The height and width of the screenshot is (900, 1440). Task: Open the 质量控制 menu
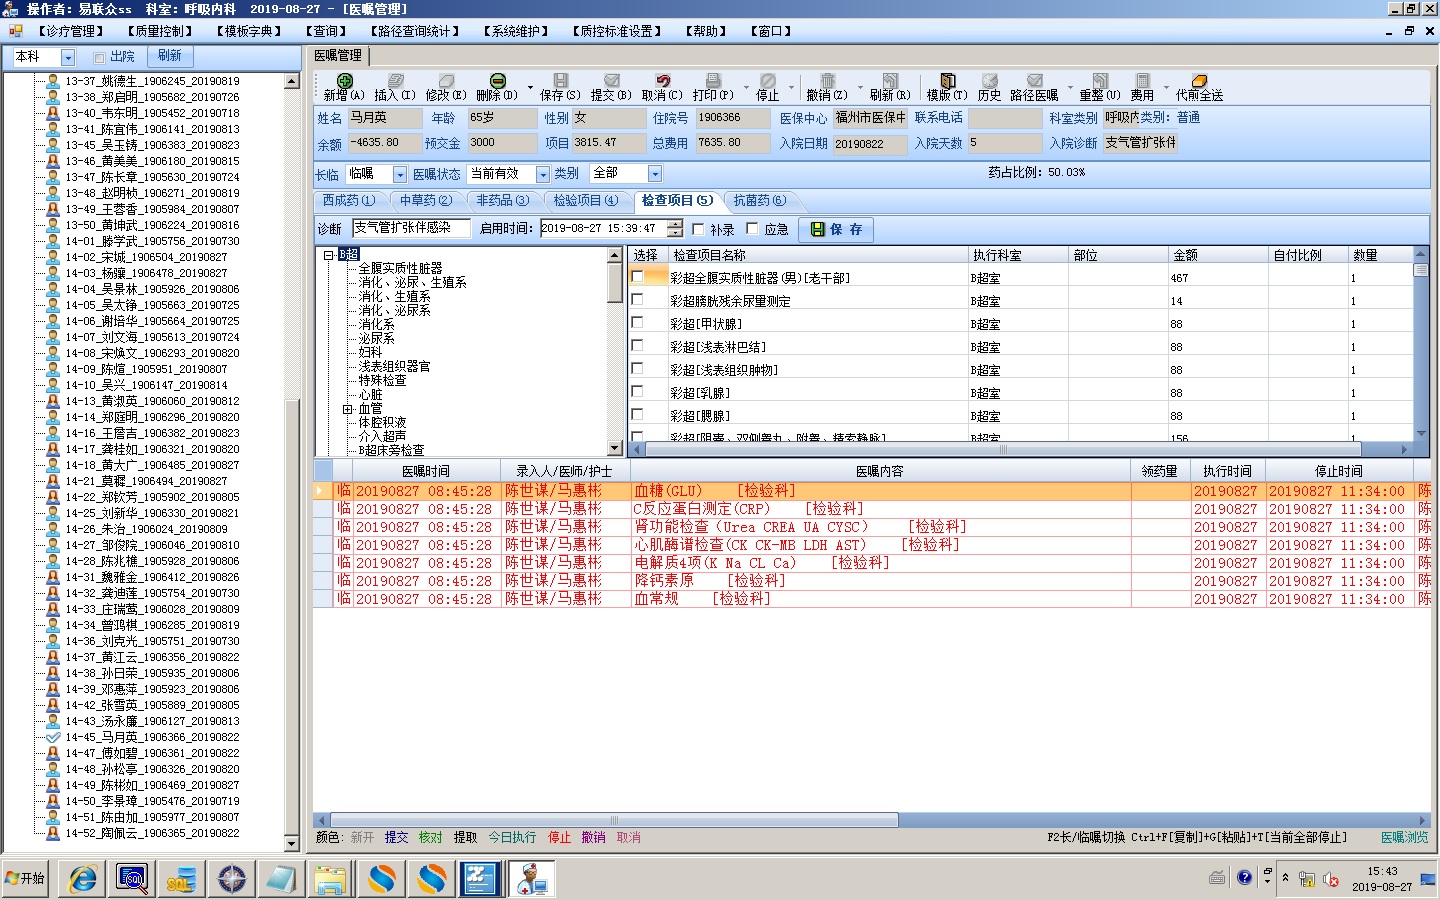pos(161,31)
